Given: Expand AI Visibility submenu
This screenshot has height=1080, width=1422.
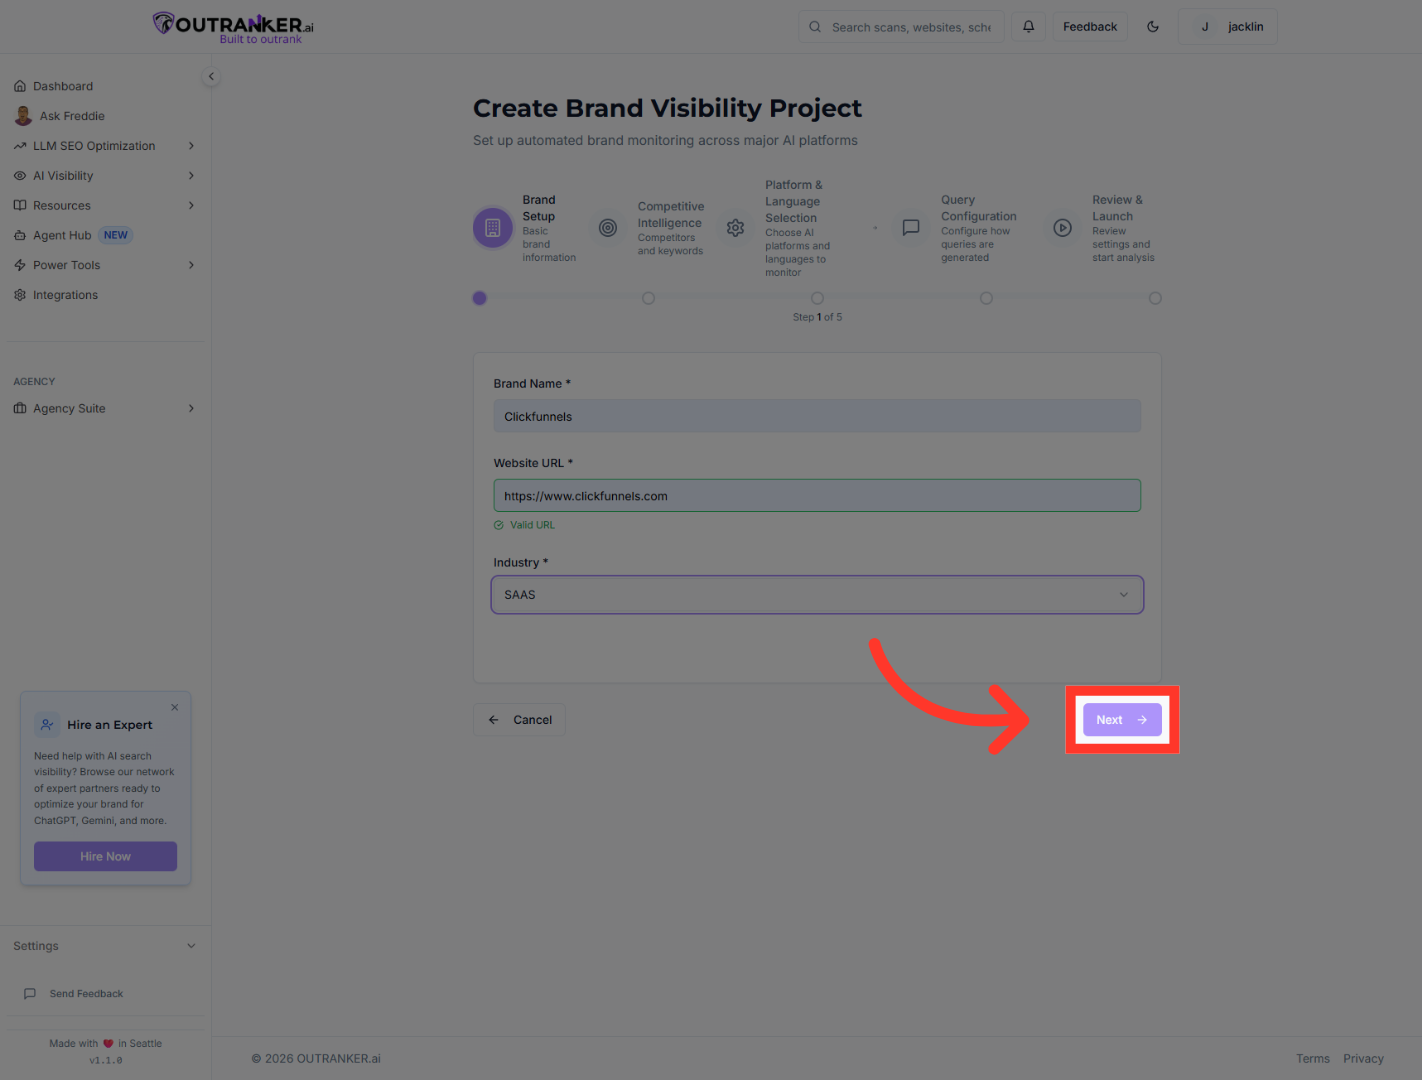Looking at the screenshot, I should pos(191,176).
